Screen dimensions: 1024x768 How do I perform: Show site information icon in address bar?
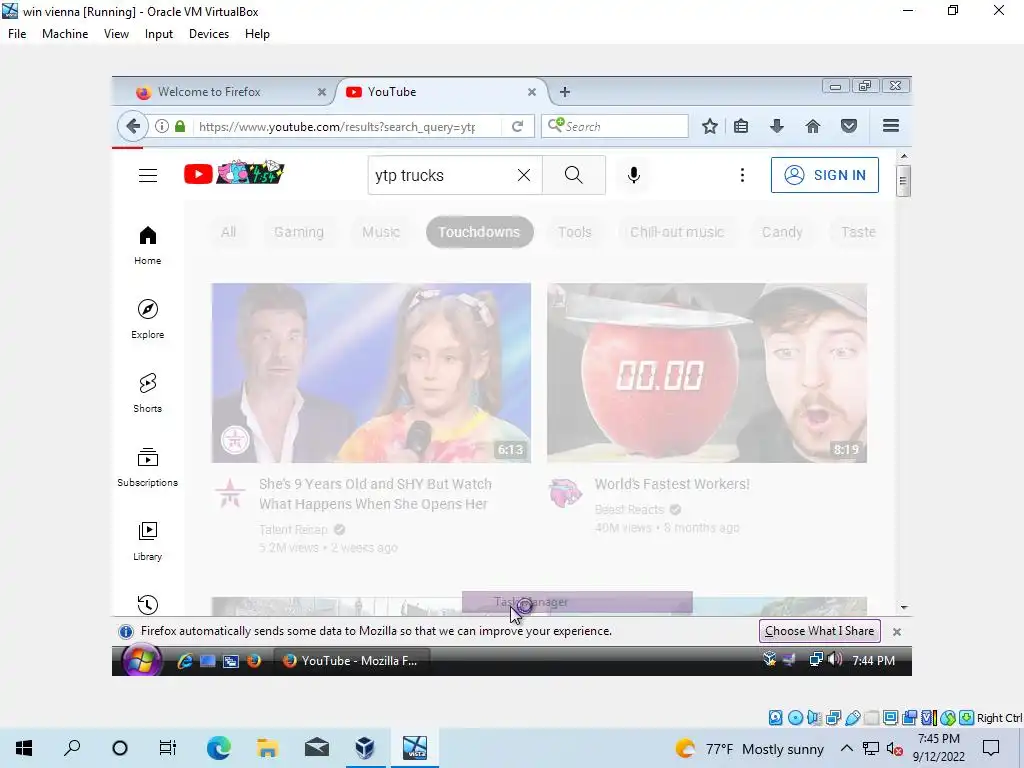[x=161, y=126]
